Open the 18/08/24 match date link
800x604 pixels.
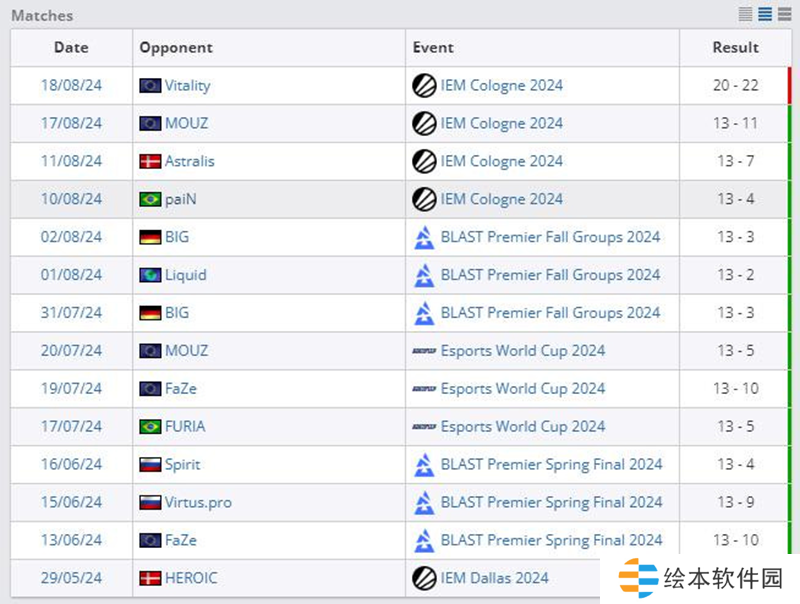(71, 86)
